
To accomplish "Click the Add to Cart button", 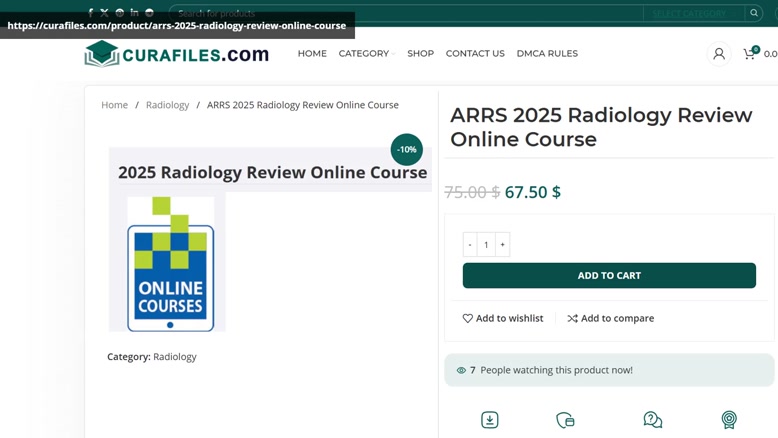I will (x=609, y=275).
